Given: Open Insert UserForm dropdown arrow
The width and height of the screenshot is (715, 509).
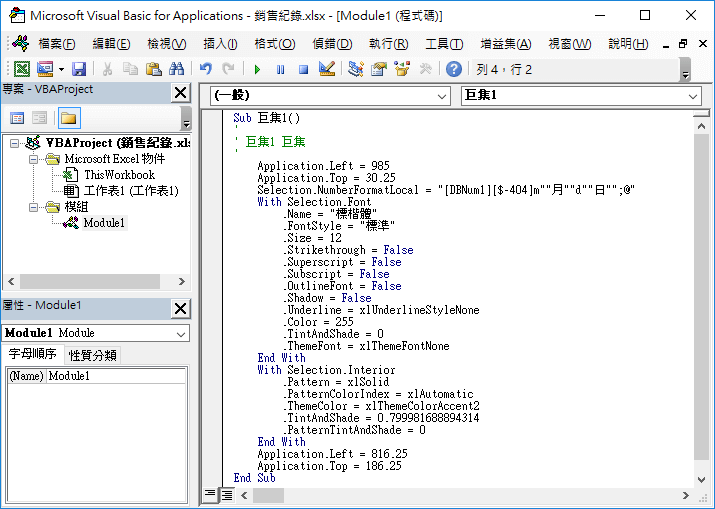Looking at the screenshot, I should 61,69.
